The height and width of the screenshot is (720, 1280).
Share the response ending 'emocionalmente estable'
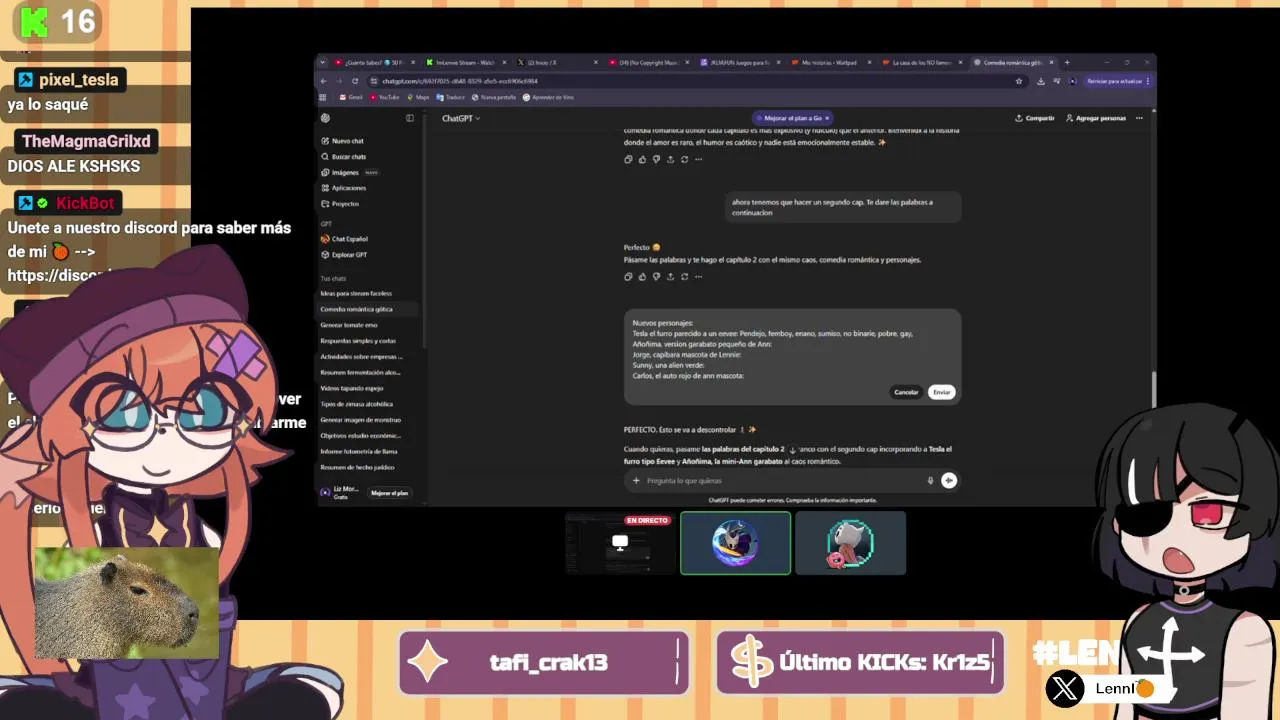pyautogui.click(x=670, y=159)
